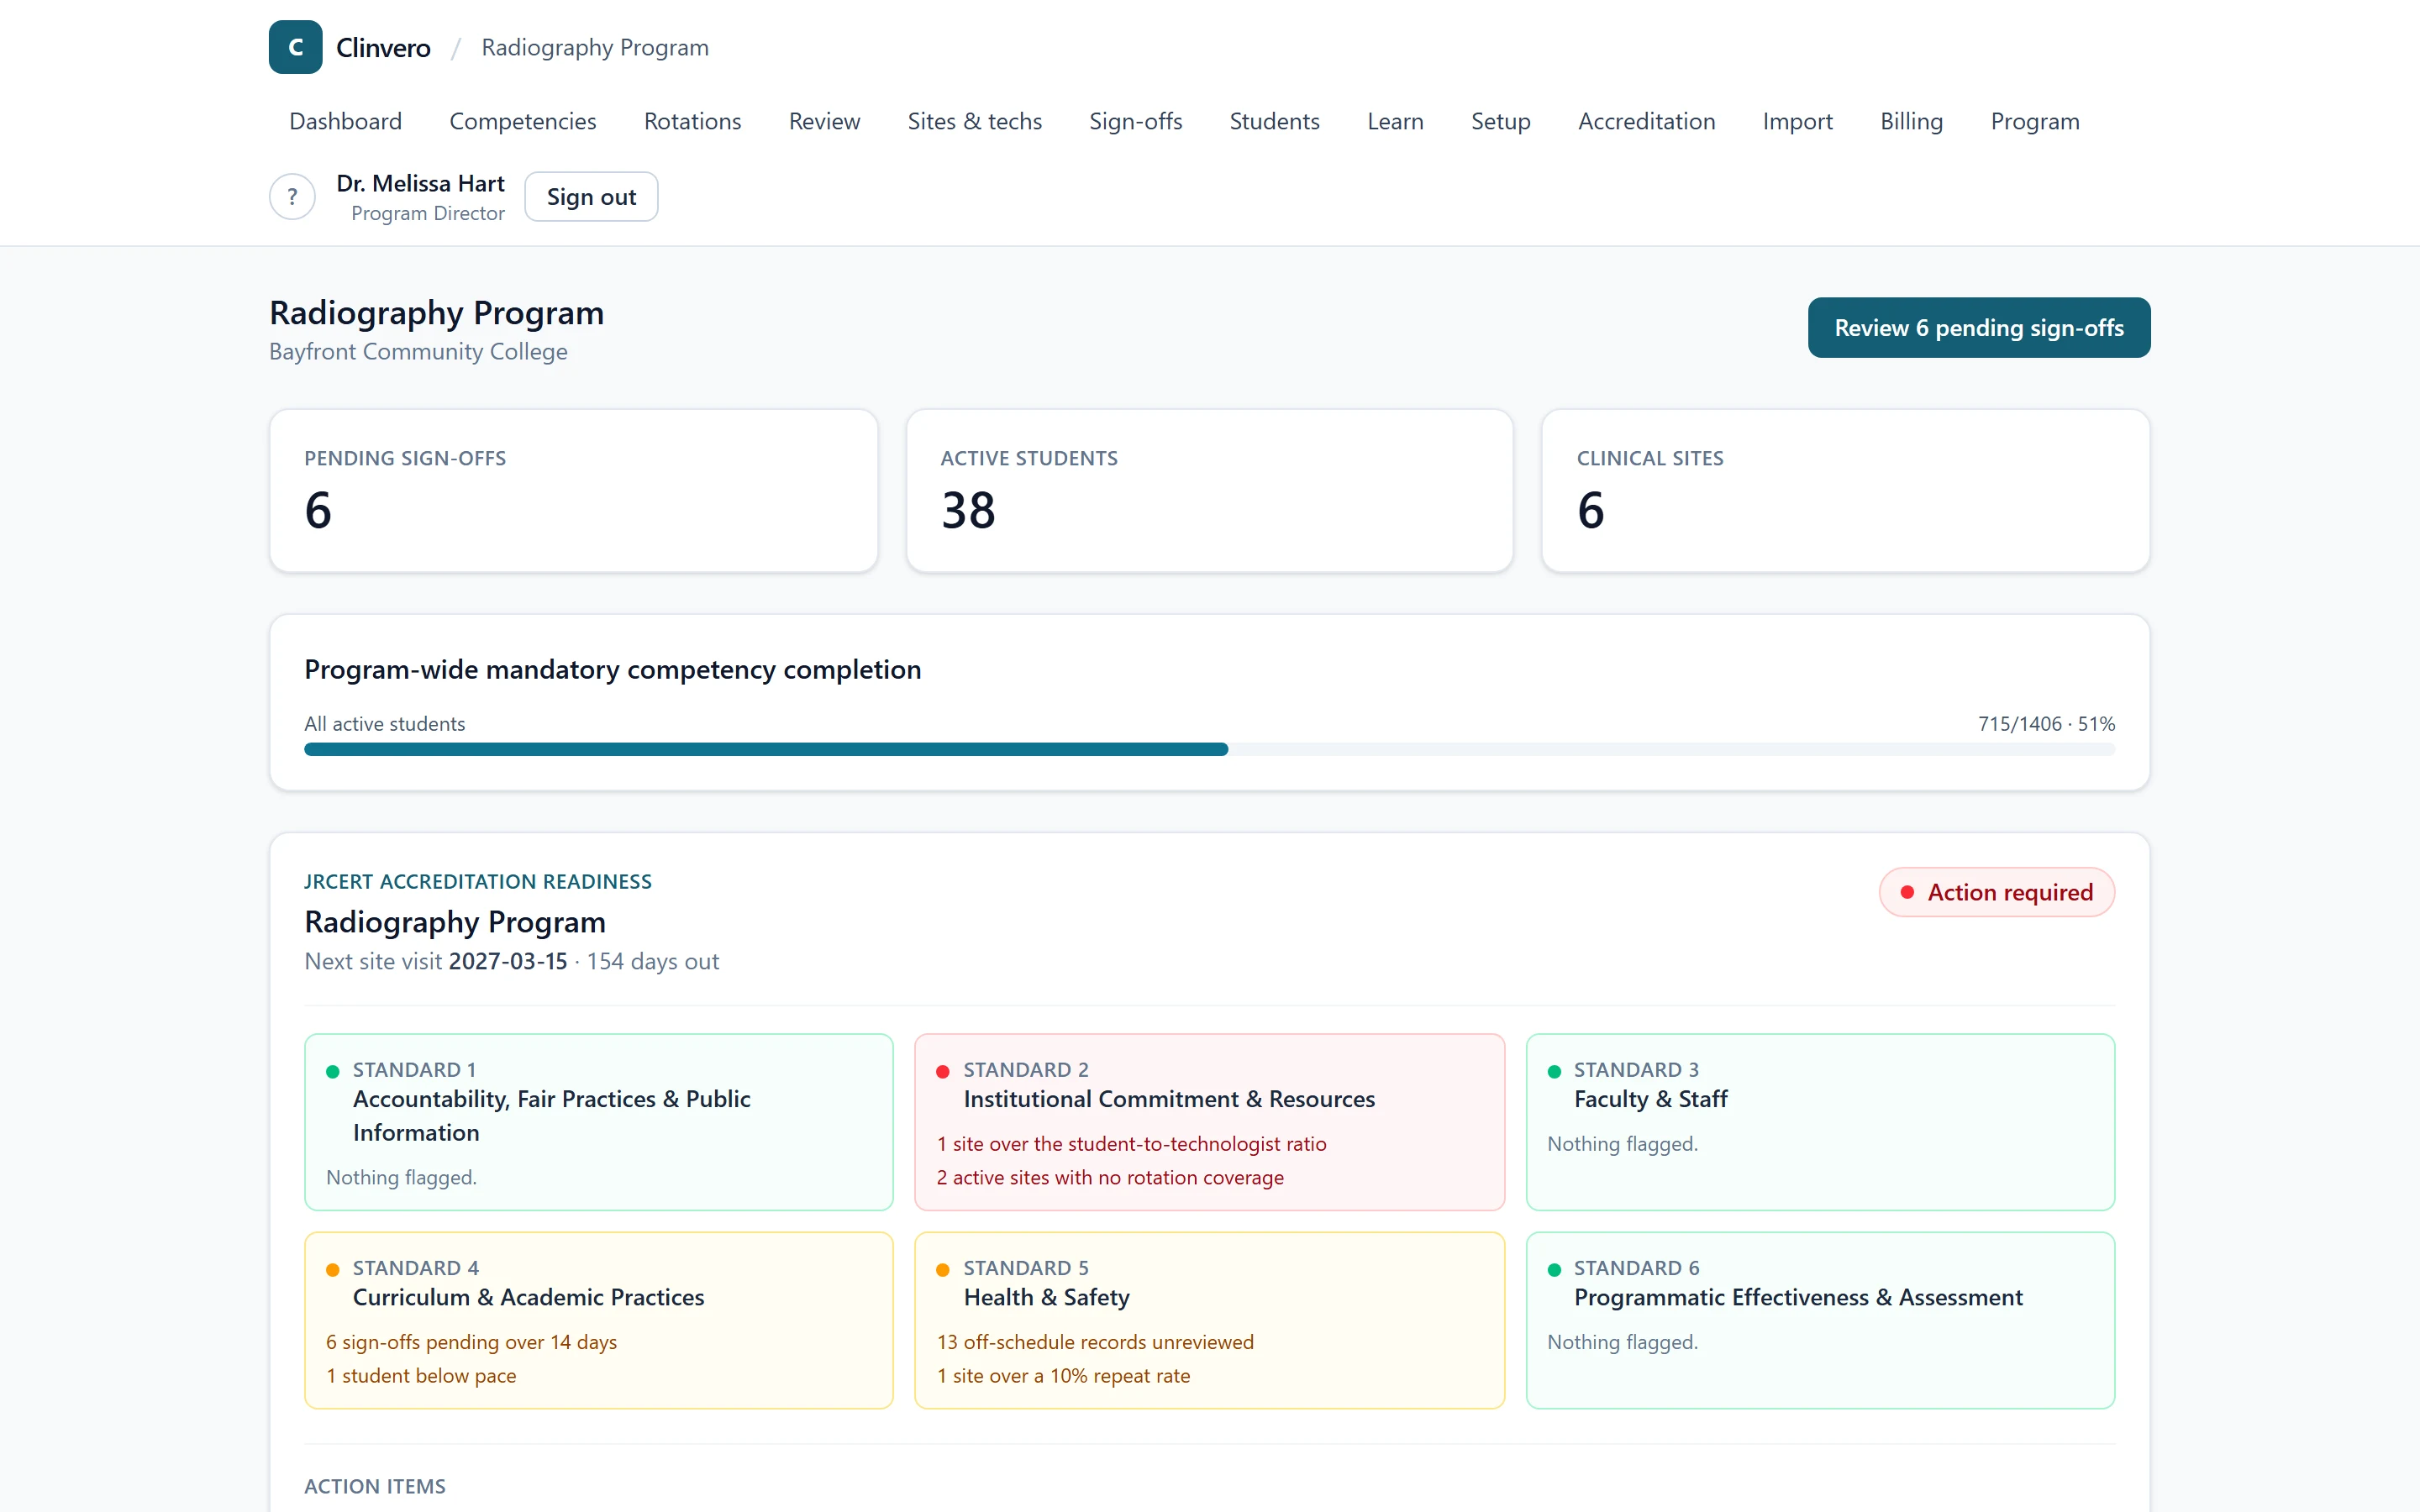Image resolution: width=2420 pixels, height=1512 pixels.
Task: Click '6 sign-offs pending over 14 days'
Action: point(471,1342)
